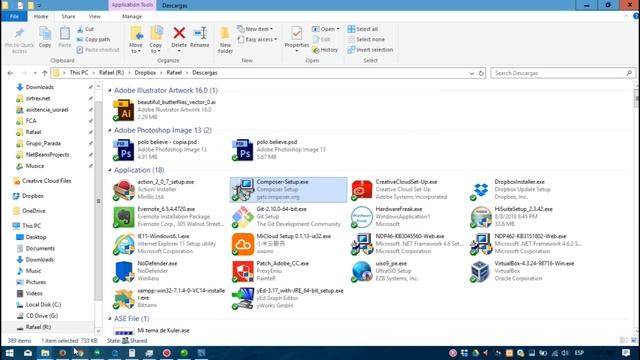Click the Pin to Quick access icon
This screenshot has height=360, width=640.
(19, 34)
